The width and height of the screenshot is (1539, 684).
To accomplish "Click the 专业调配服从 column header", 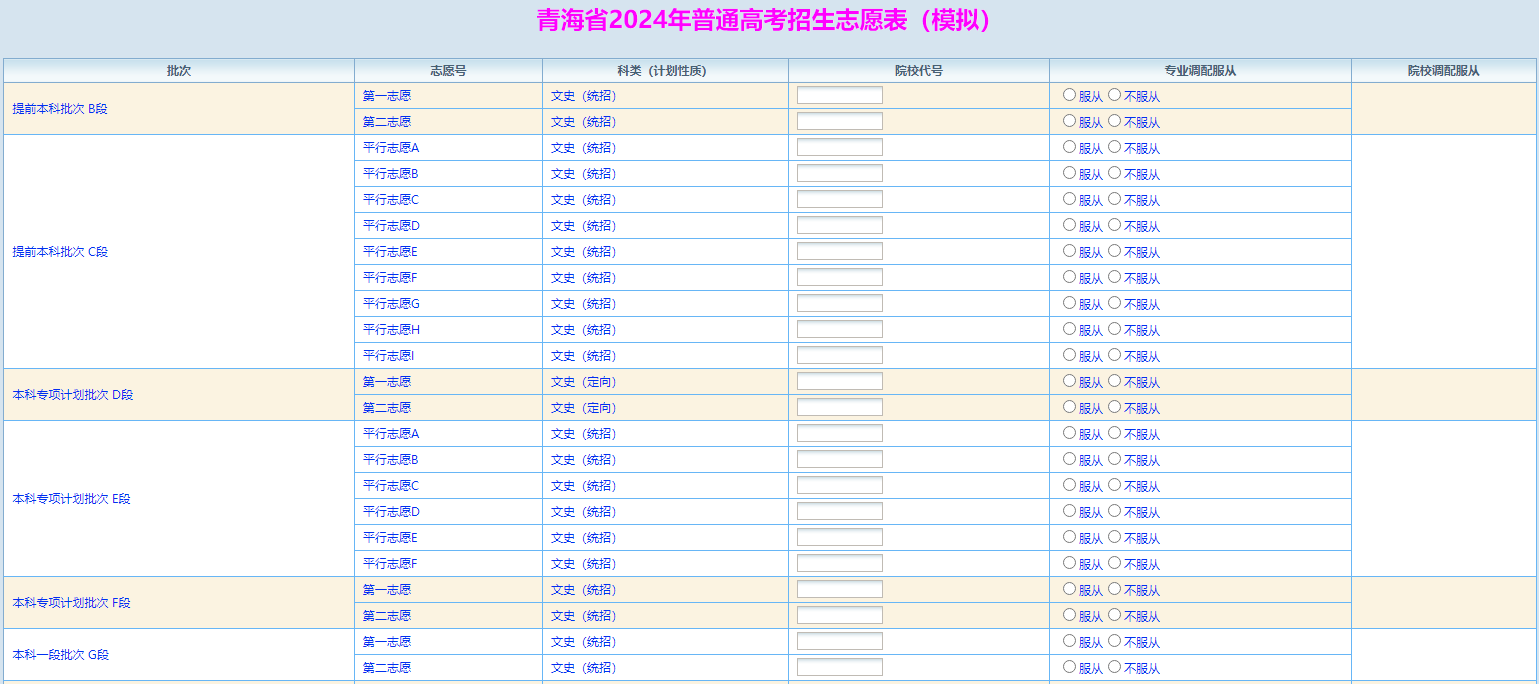I will tap(1199, 71).
